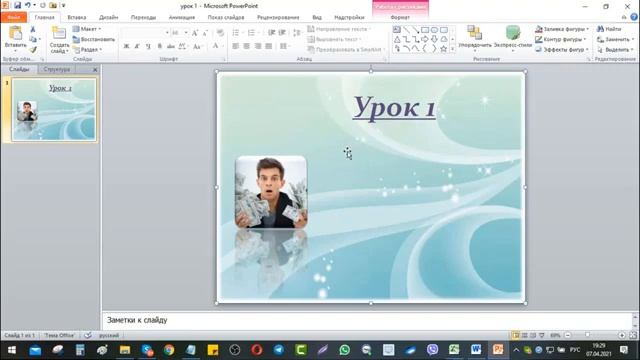The image size is (640, 360).
Task: Select the oval shape in gallery
Action: click(x=434, y=30)
